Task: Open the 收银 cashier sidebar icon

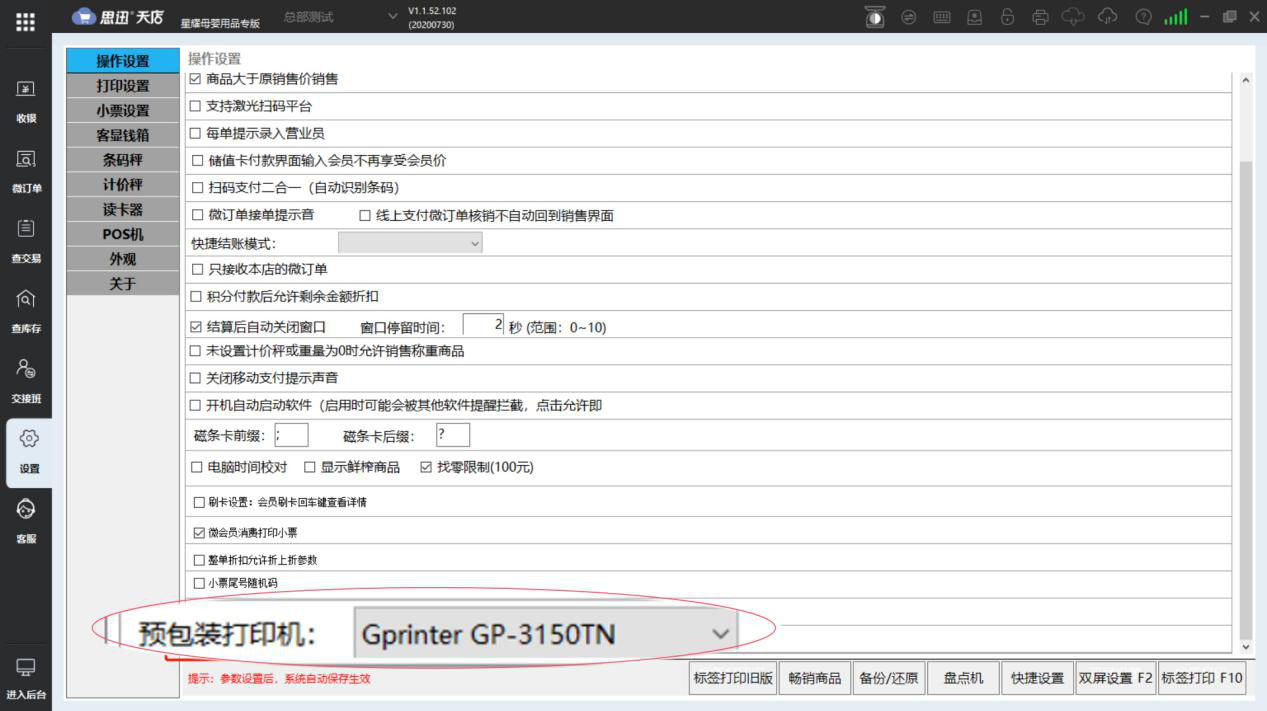Action: pyautogui.click(x=26, y=99)
